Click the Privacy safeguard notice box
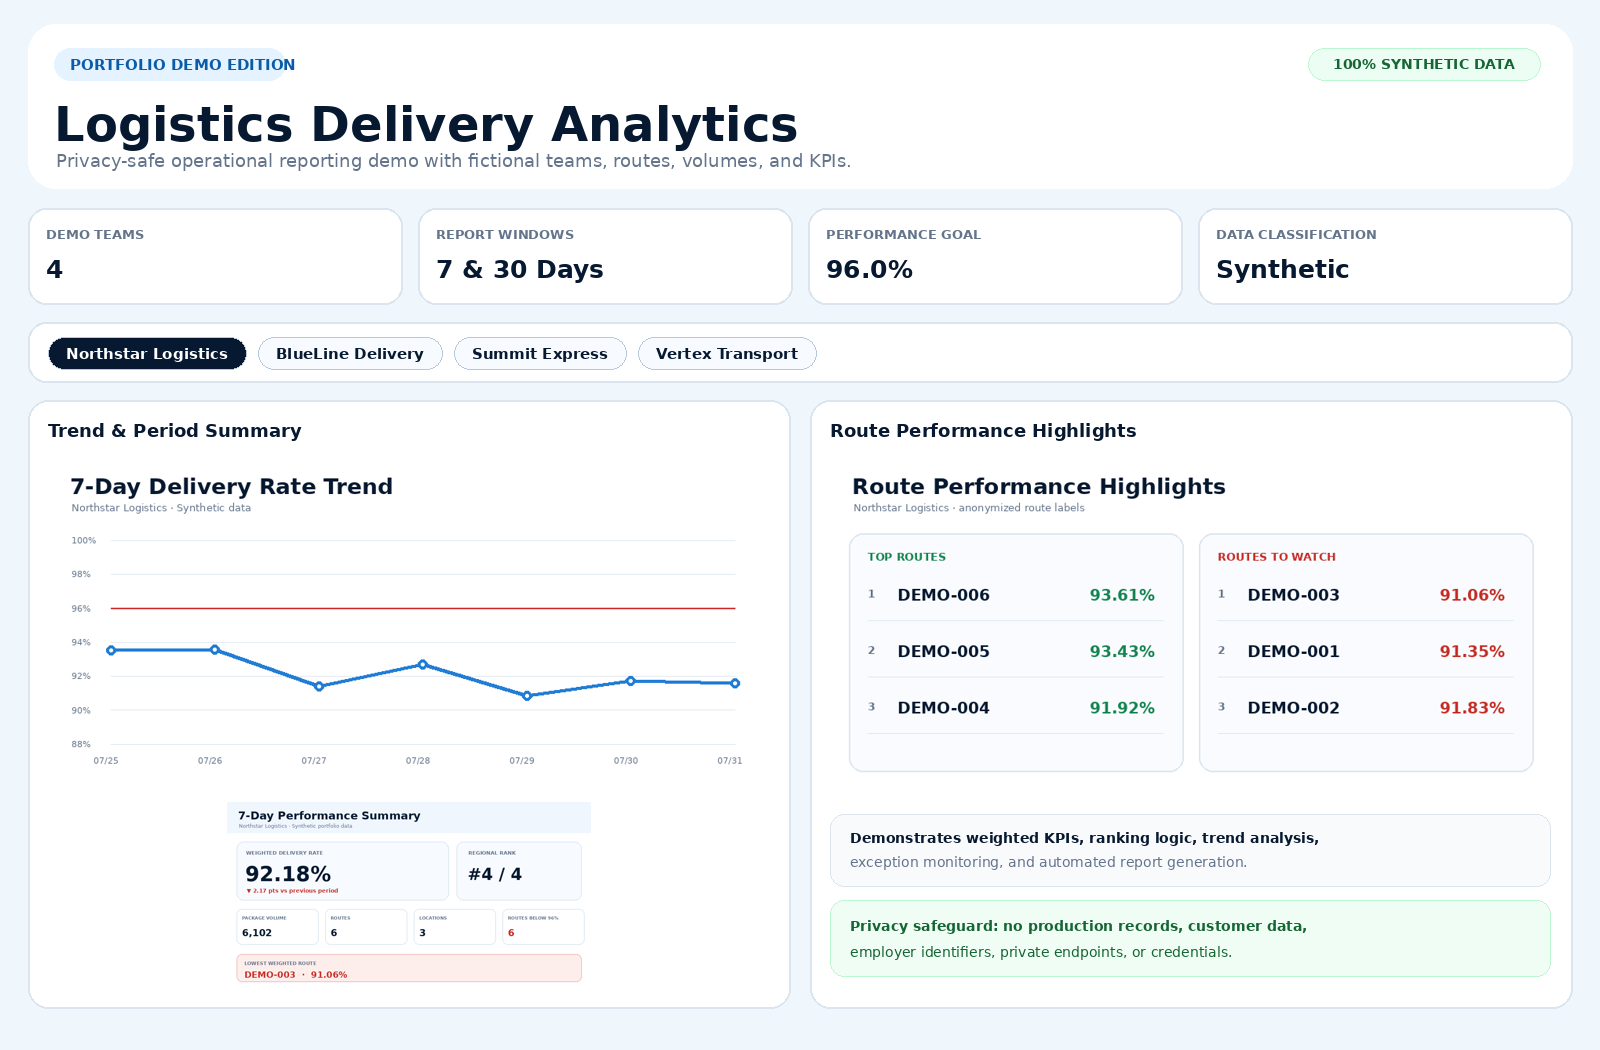The width and height of the screenshot is (1600, 1050). (x=1190, y=939)
